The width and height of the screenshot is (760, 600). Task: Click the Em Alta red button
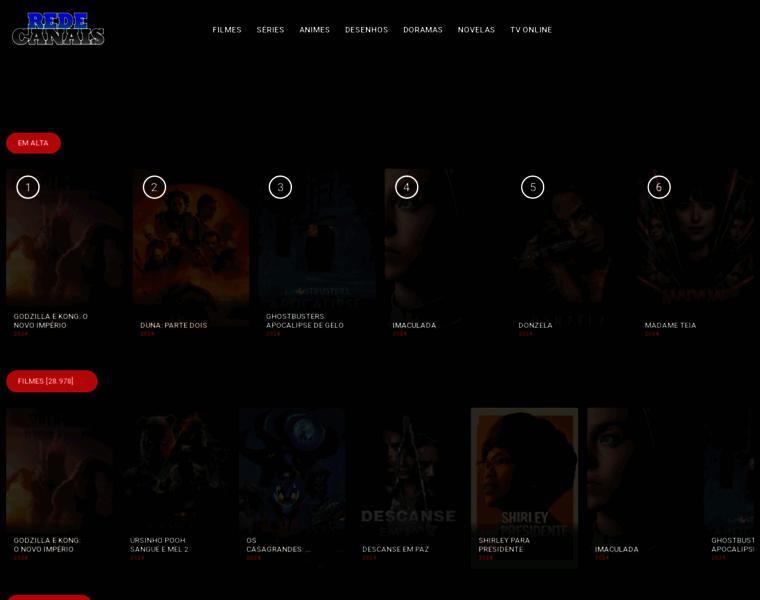(x=33, y=143)
